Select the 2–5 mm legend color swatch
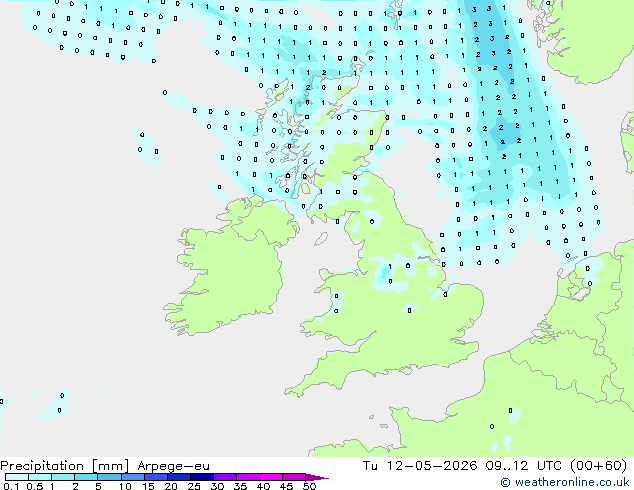This screenshot has width=634, height=490. [86, 477]
